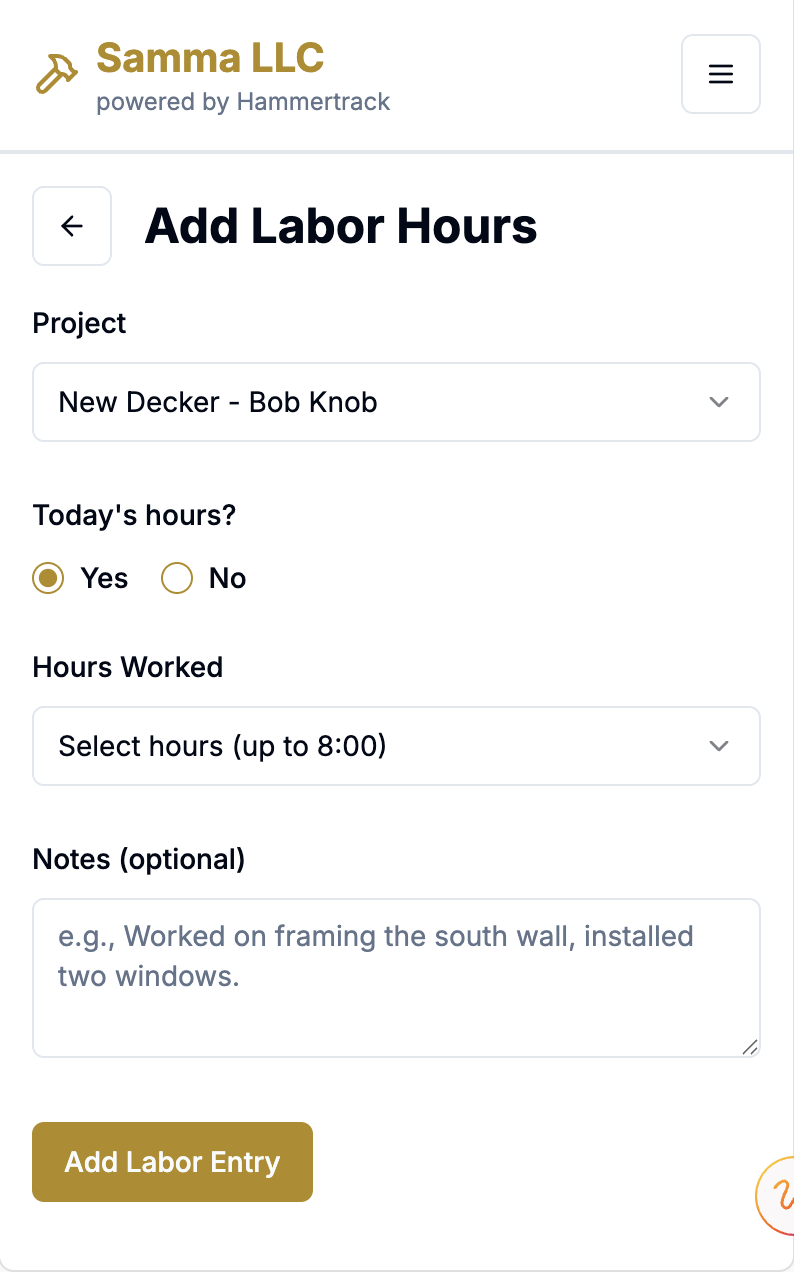794x1272 pixels.
Task: Go back using the left arrow button
Action: [x=72, y=226]
